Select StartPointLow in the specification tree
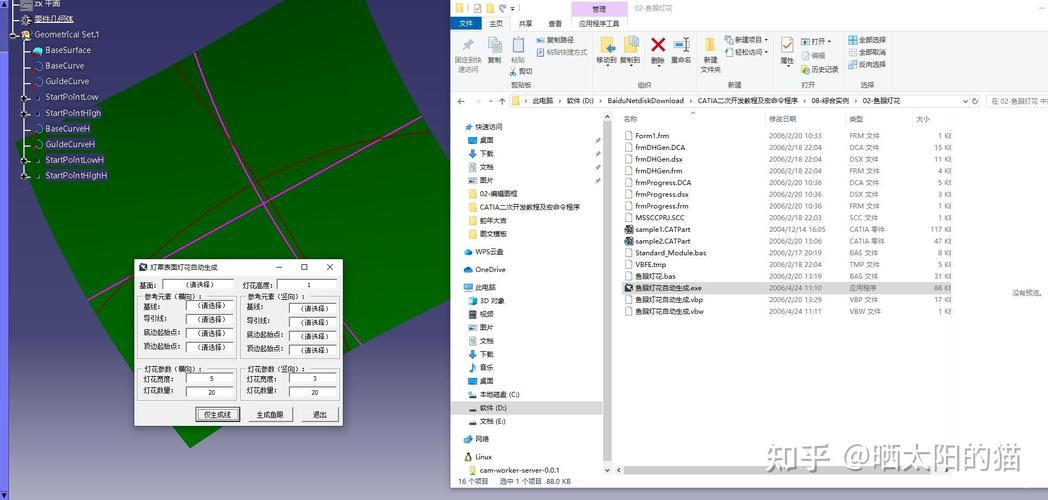 (71, 97)
